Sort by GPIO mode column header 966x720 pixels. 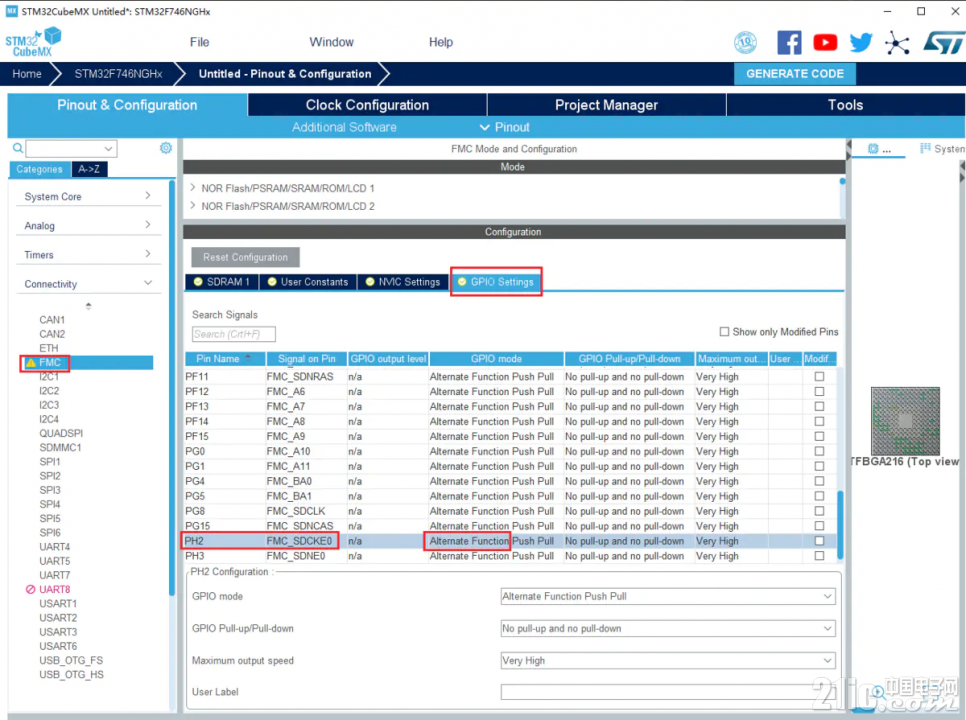pyautogui.click(x=497, y=358)
